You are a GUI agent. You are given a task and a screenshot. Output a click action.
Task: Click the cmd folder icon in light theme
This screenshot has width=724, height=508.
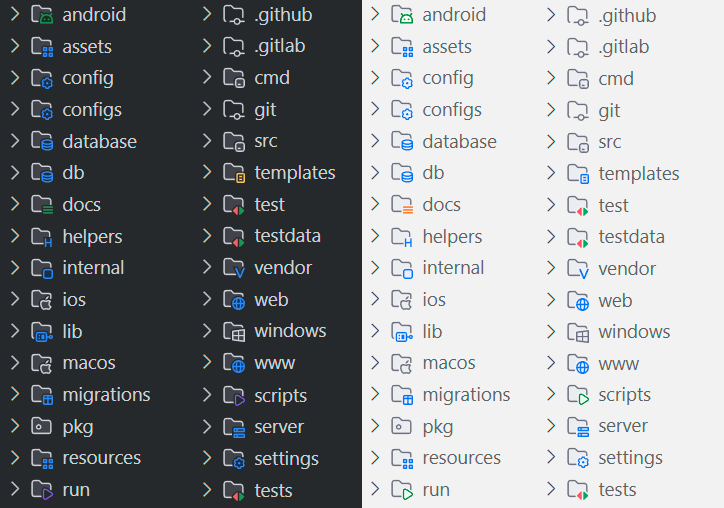point(578,79)
